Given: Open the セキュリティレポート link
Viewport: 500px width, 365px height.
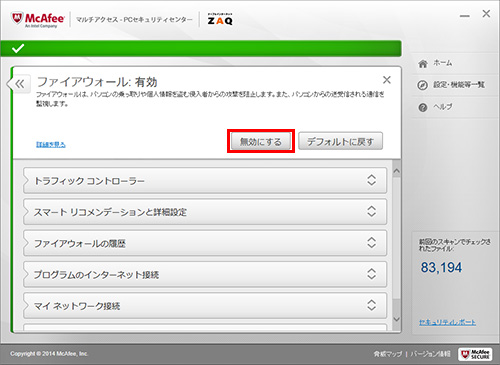Looking at the screenshot, I should pos(447,322).
